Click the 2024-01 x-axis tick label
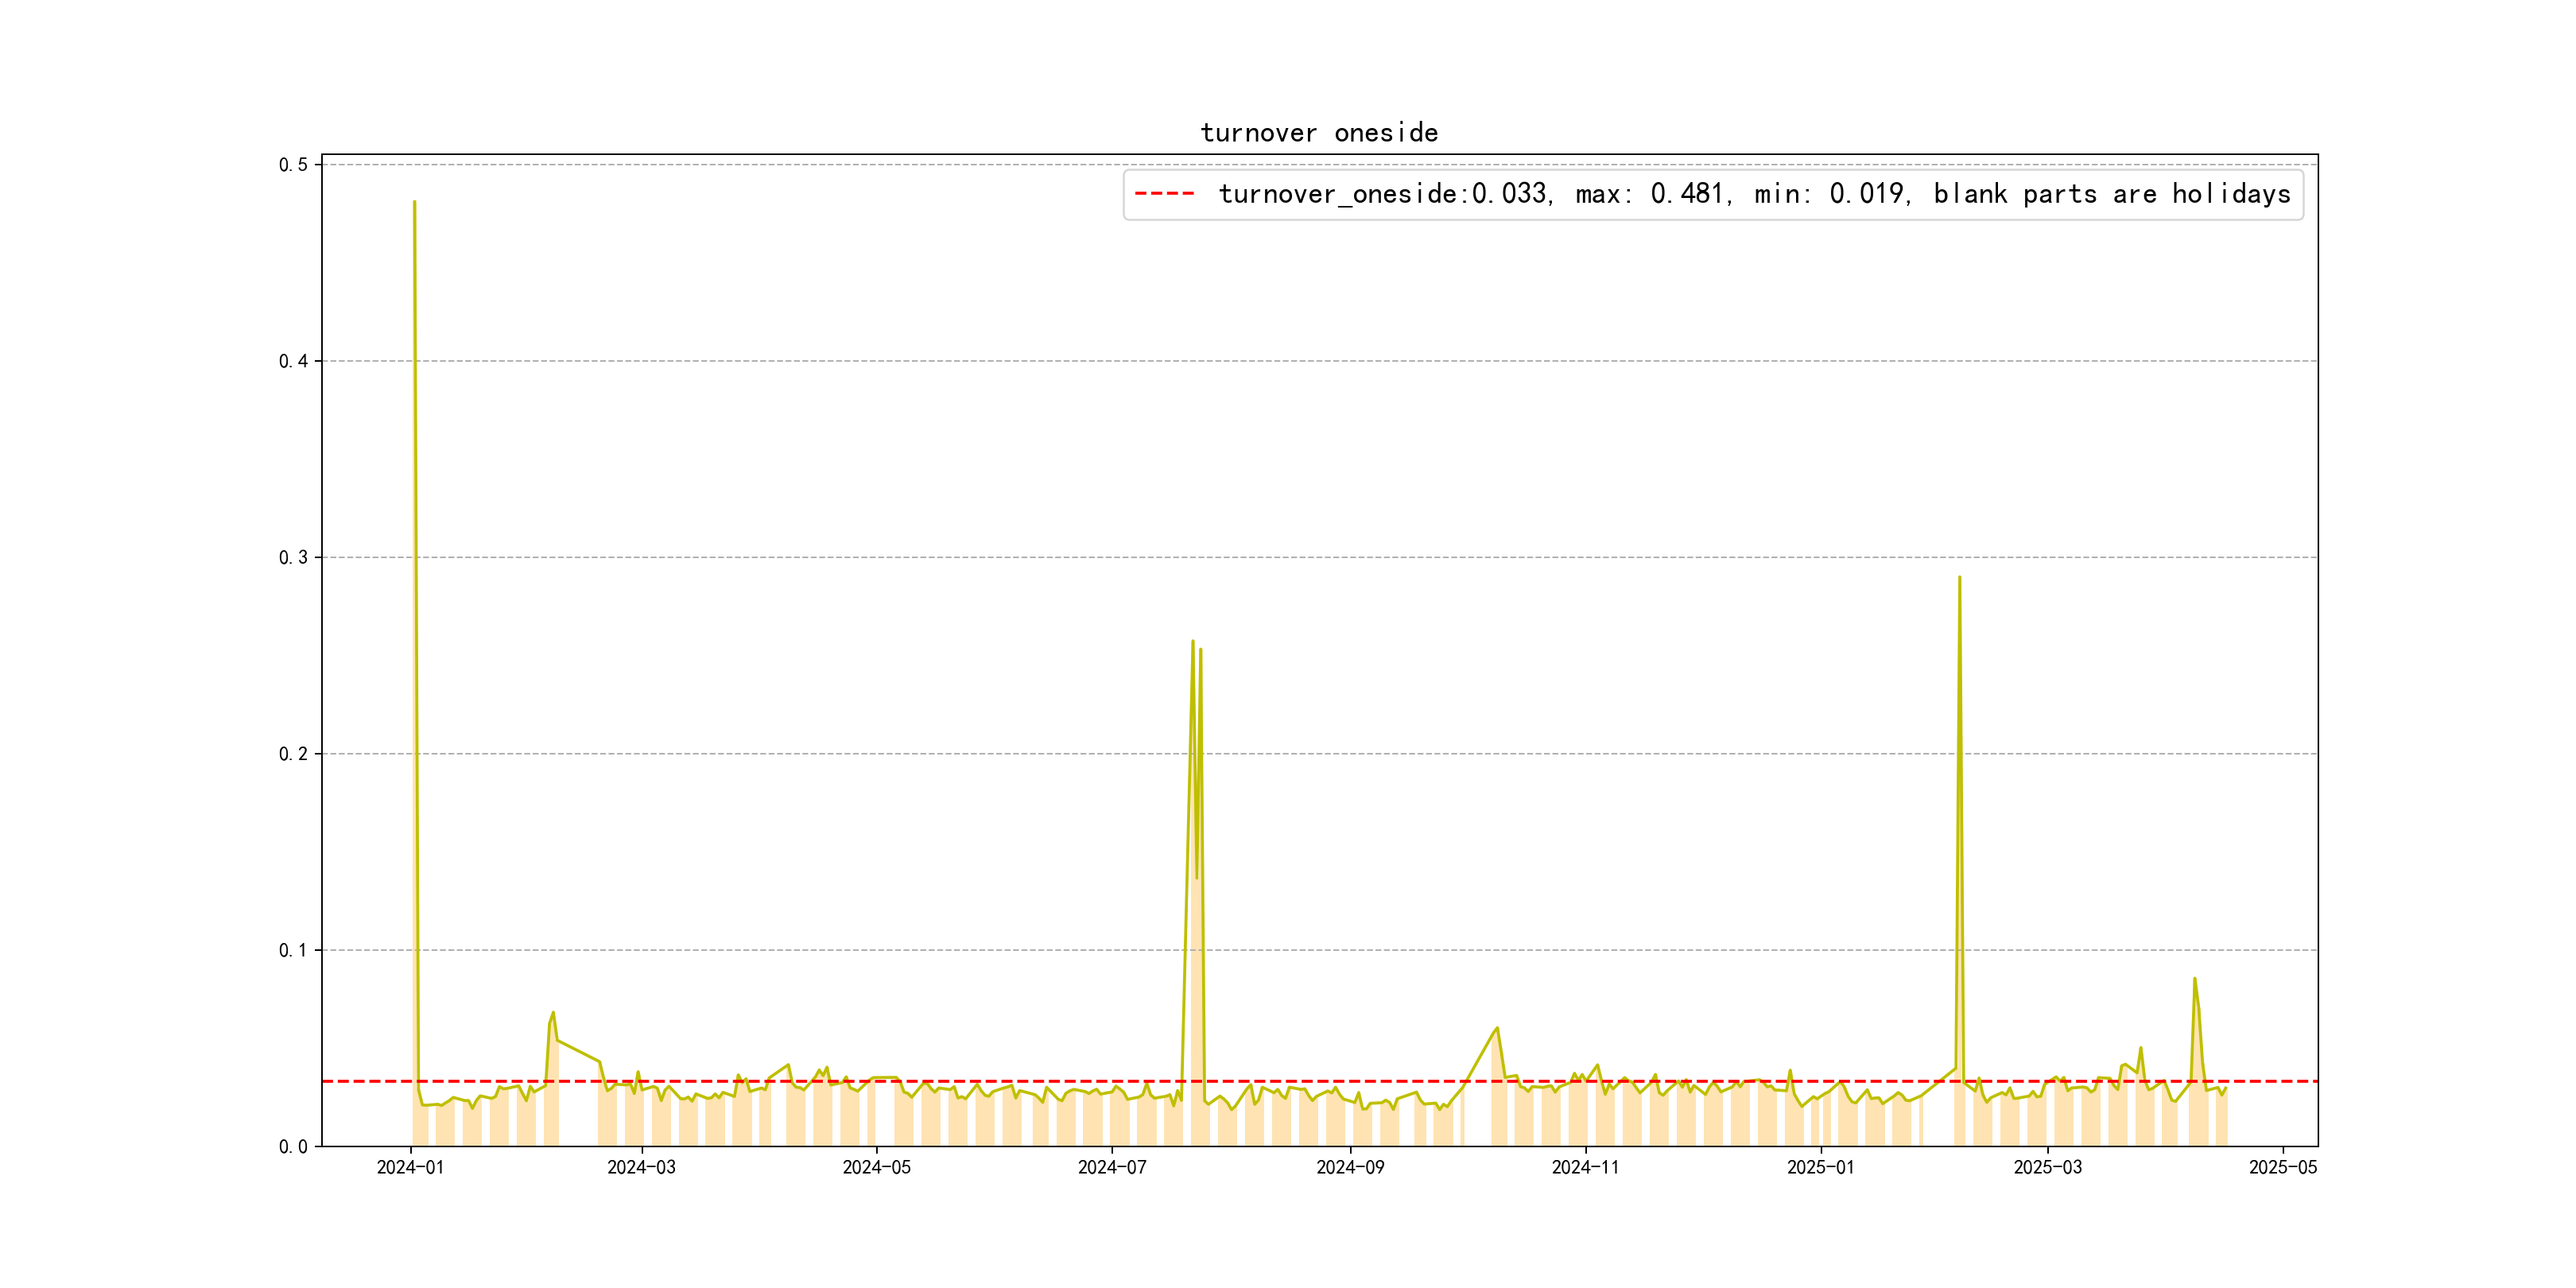This screenshot has width=2576, height=1288. 410,1167
